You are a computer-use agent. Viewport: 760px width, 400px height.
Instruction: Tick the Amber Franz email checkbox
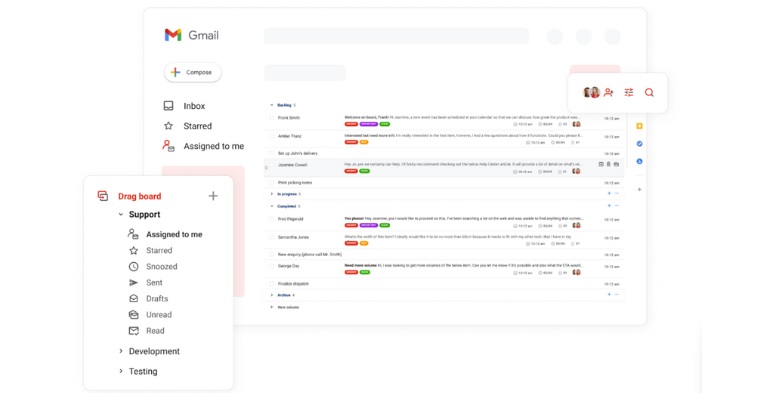pos(271,136)
